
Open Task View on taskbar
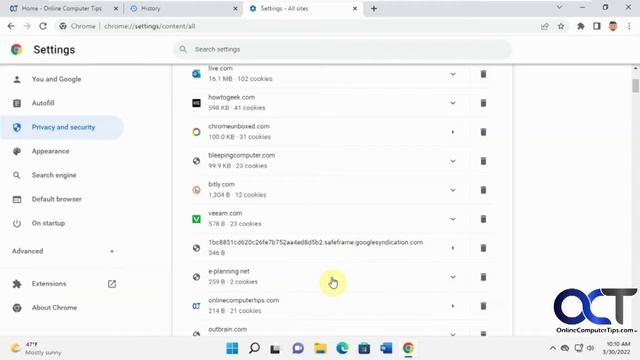coord(276,348)
